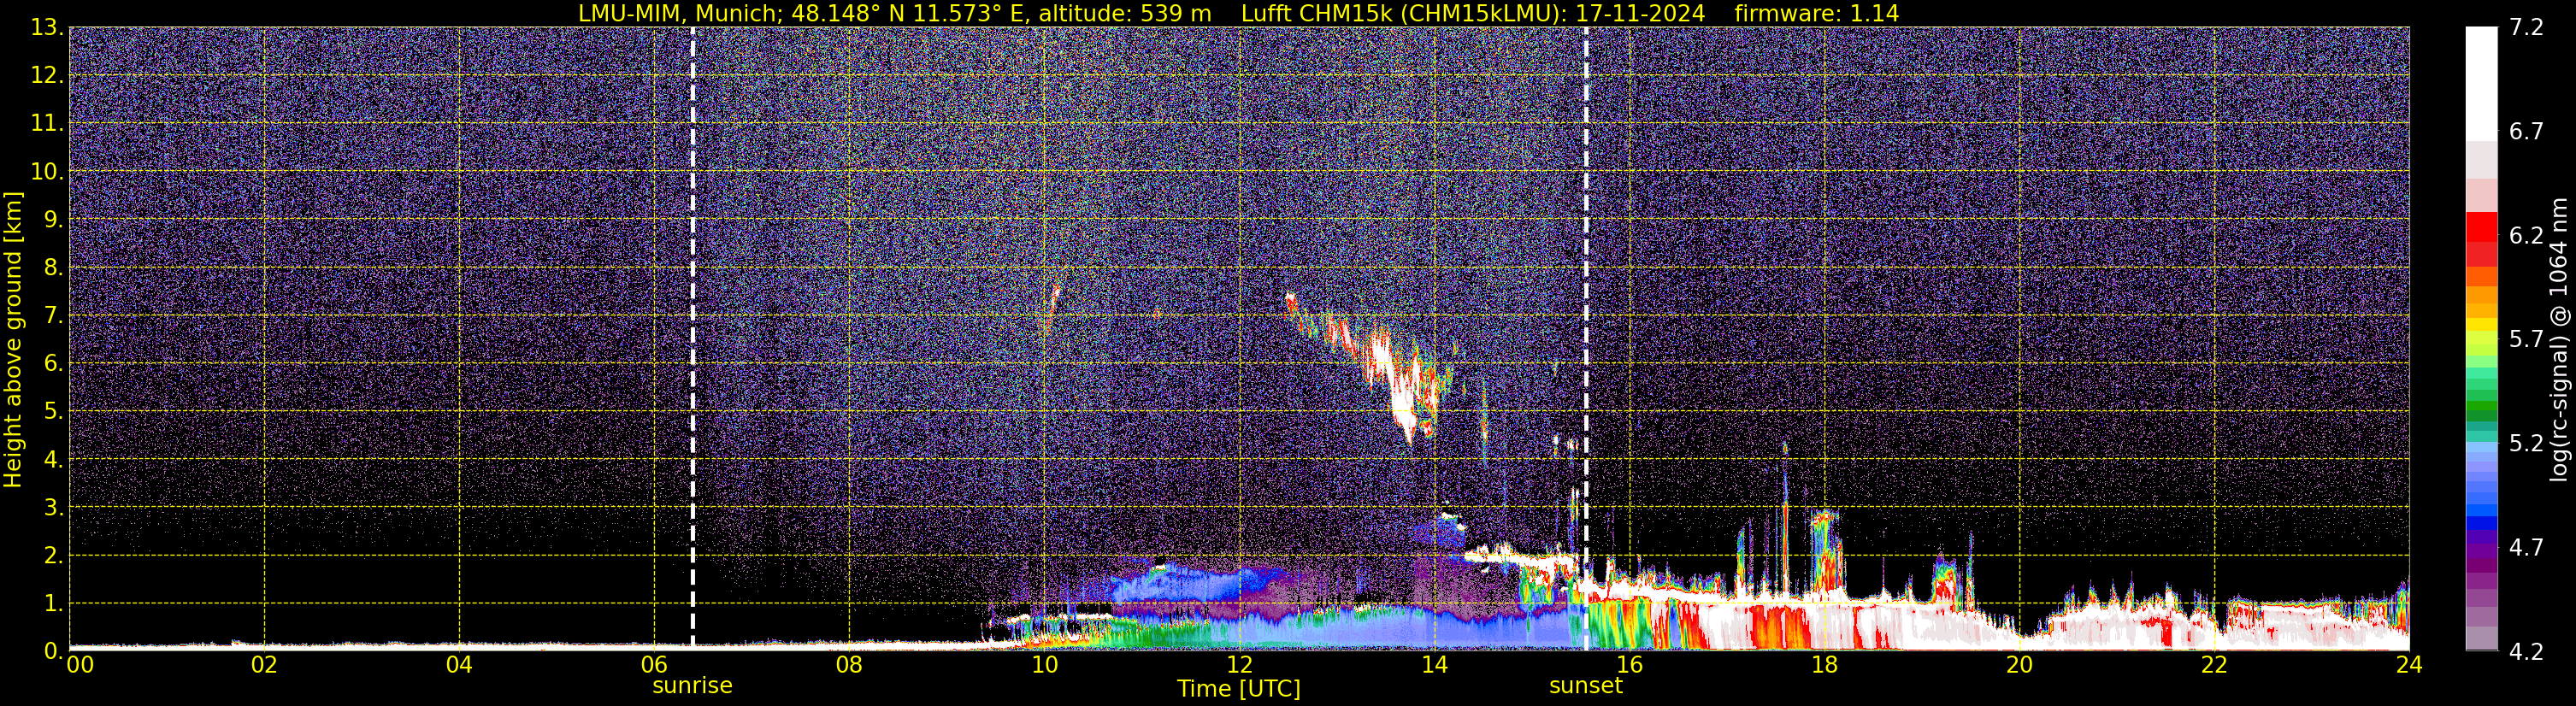The image size is (2576, 706).
Task: Click the station text 'LMU-MIM, Munich' in the title
Action: click(x=679, y=13)
